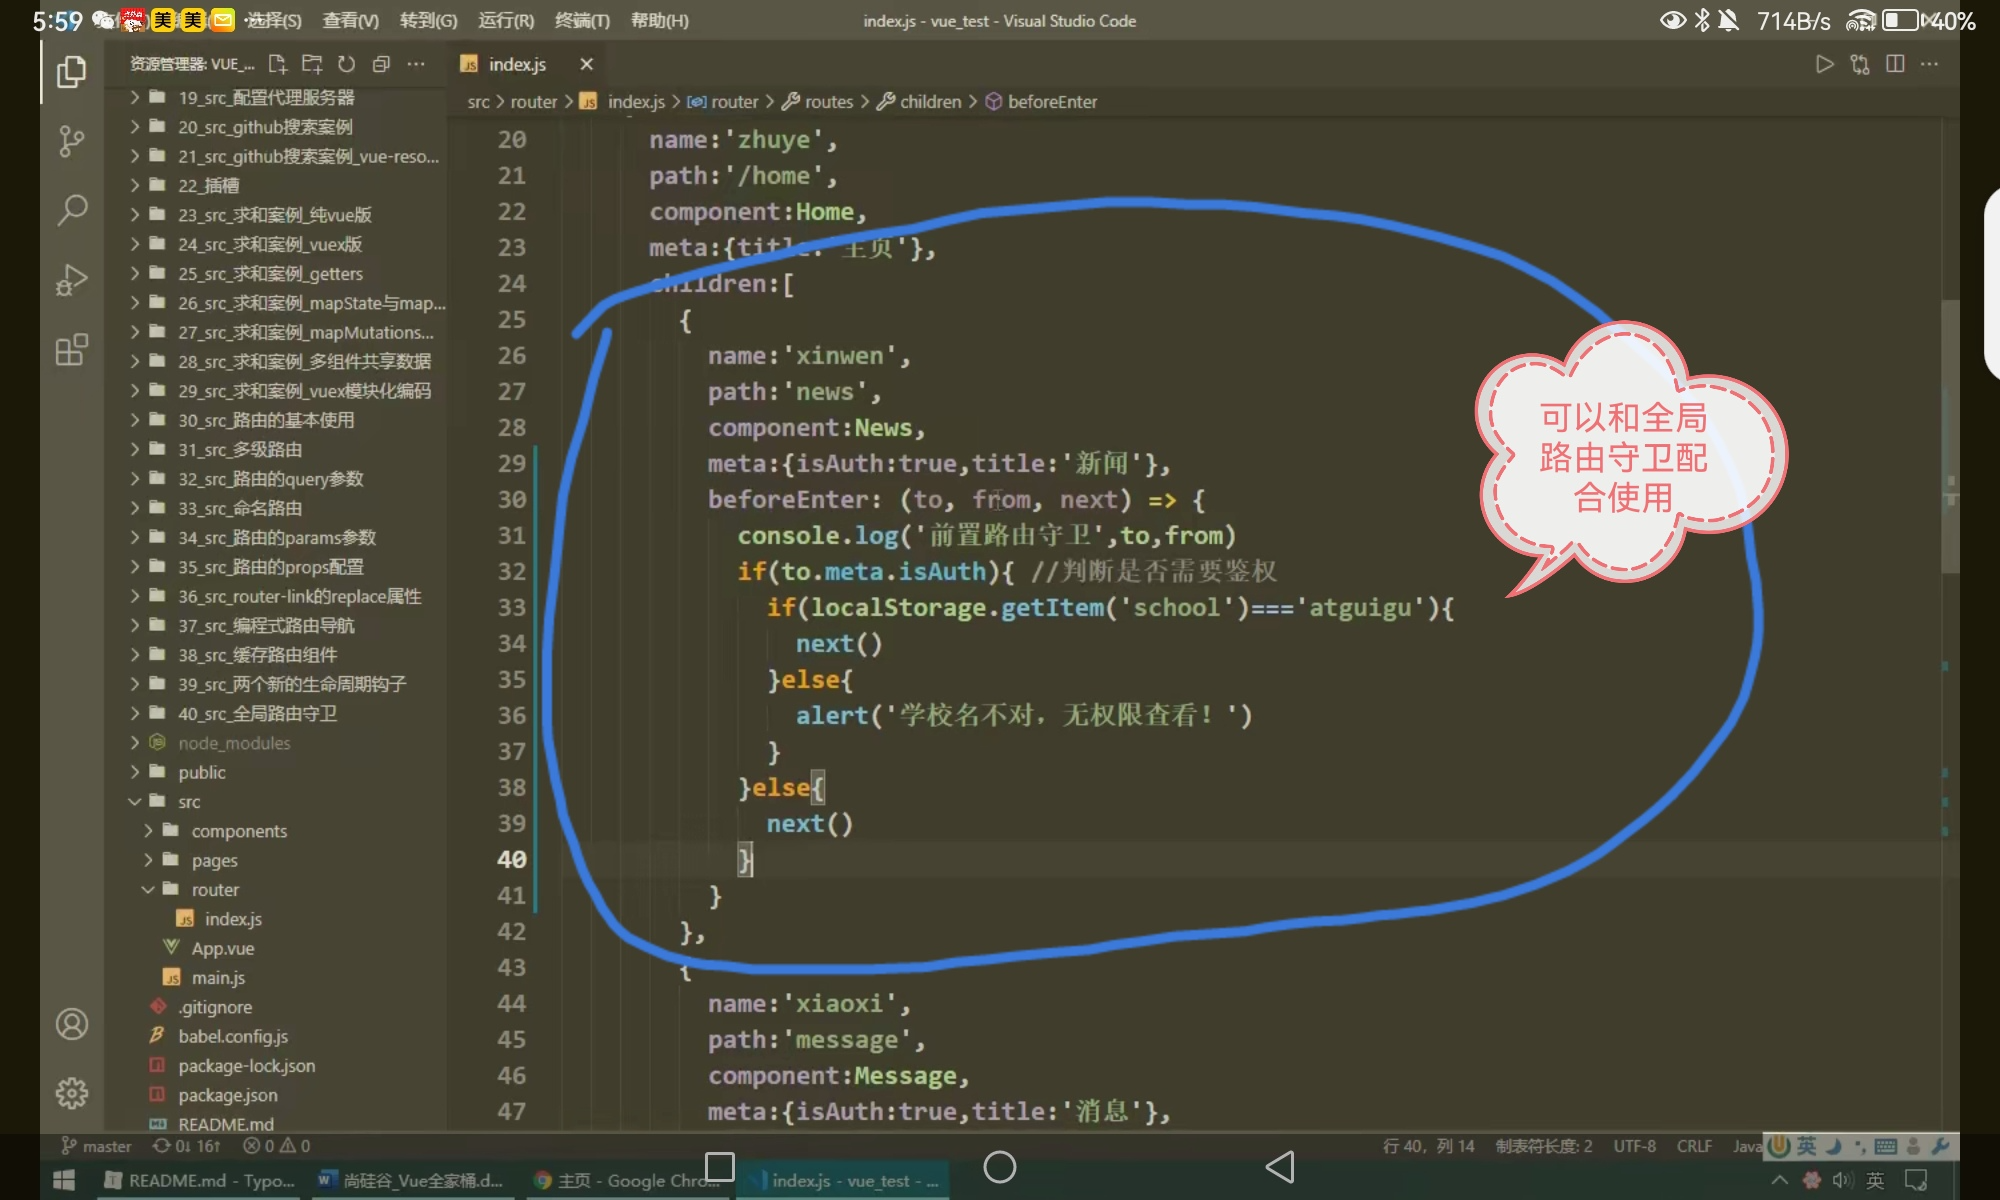Open main.js in the file tree
The height and width of the screenshot is (1200, 2000).
click(x=218, y=978)
